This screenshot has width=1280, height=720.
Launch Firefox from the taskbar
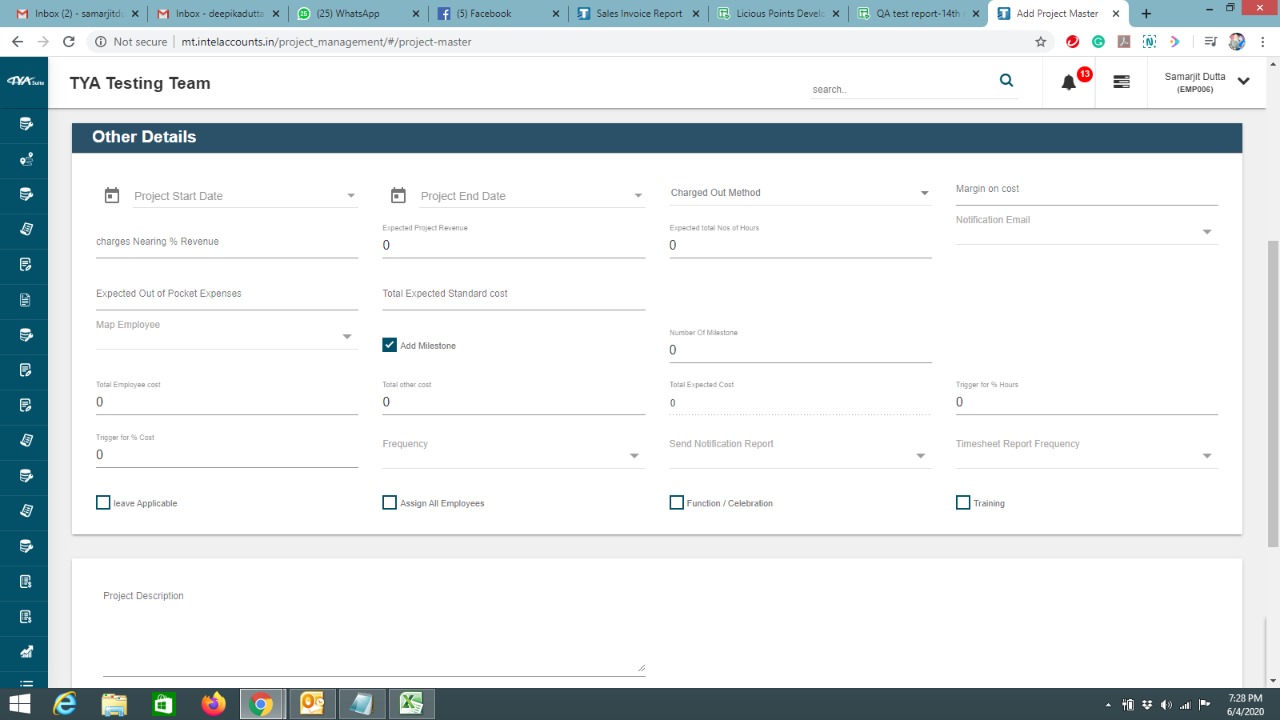pyautogui.click(x=213, y=704)
